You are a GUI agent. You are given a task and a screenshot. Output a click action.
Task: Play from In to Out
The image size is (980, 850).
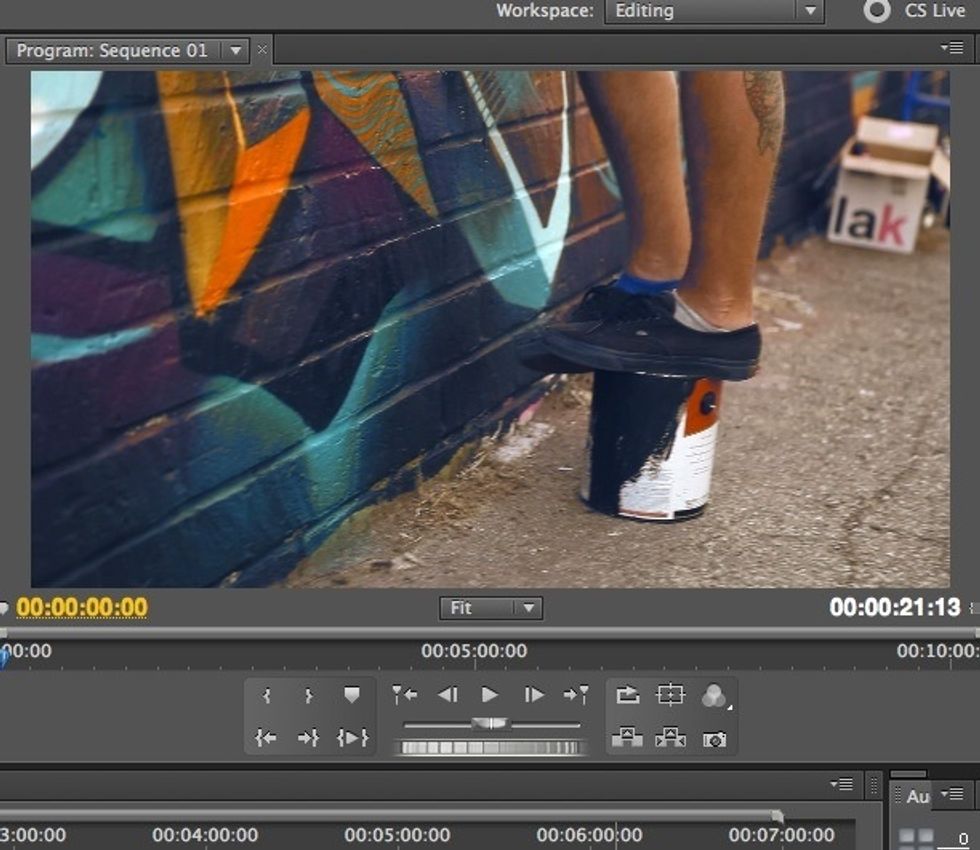click(x=350, y=737)
